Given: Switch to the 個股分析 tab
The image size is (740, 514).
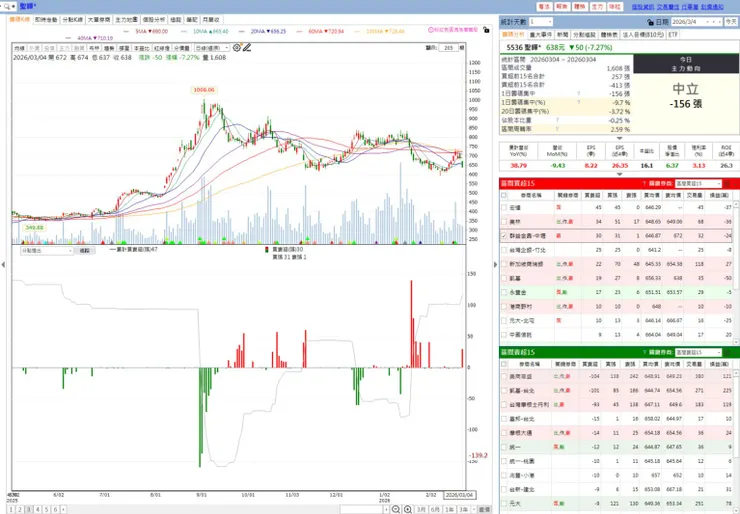Looking at the screenshot, I should tap(154, 20).
